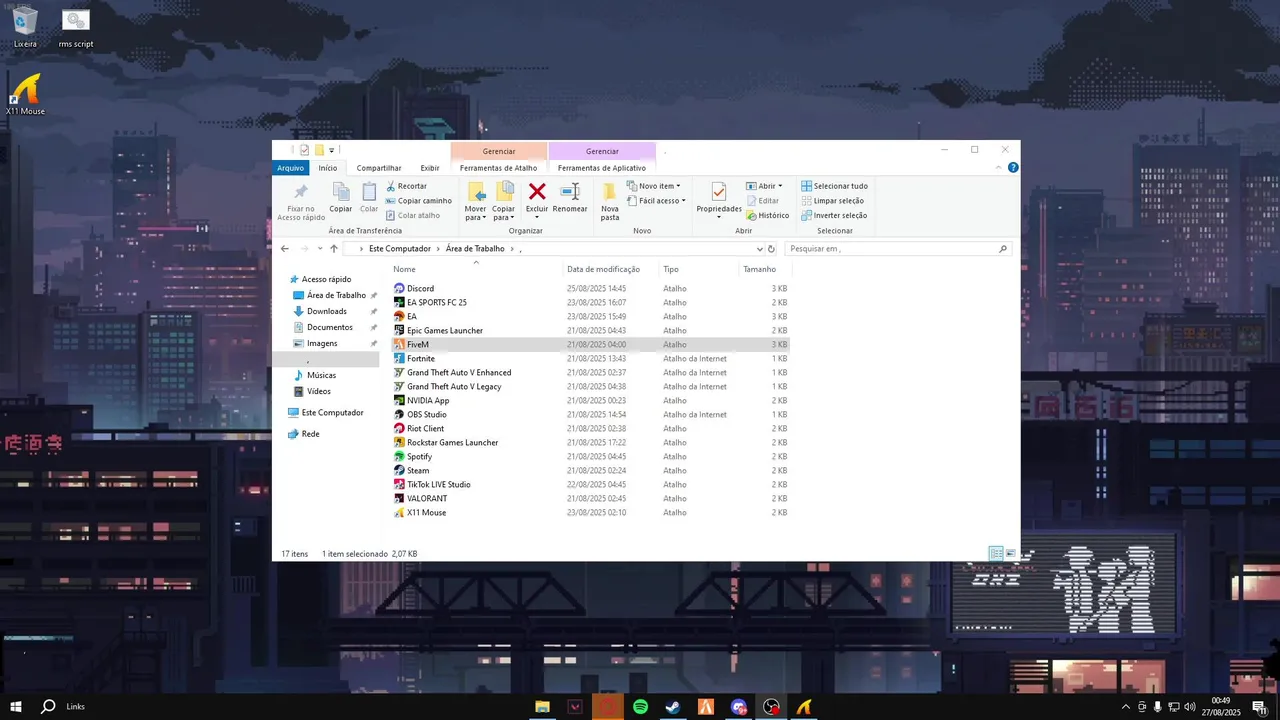Click the up-arrow to go to parent folder

click(x=334, y=249)
